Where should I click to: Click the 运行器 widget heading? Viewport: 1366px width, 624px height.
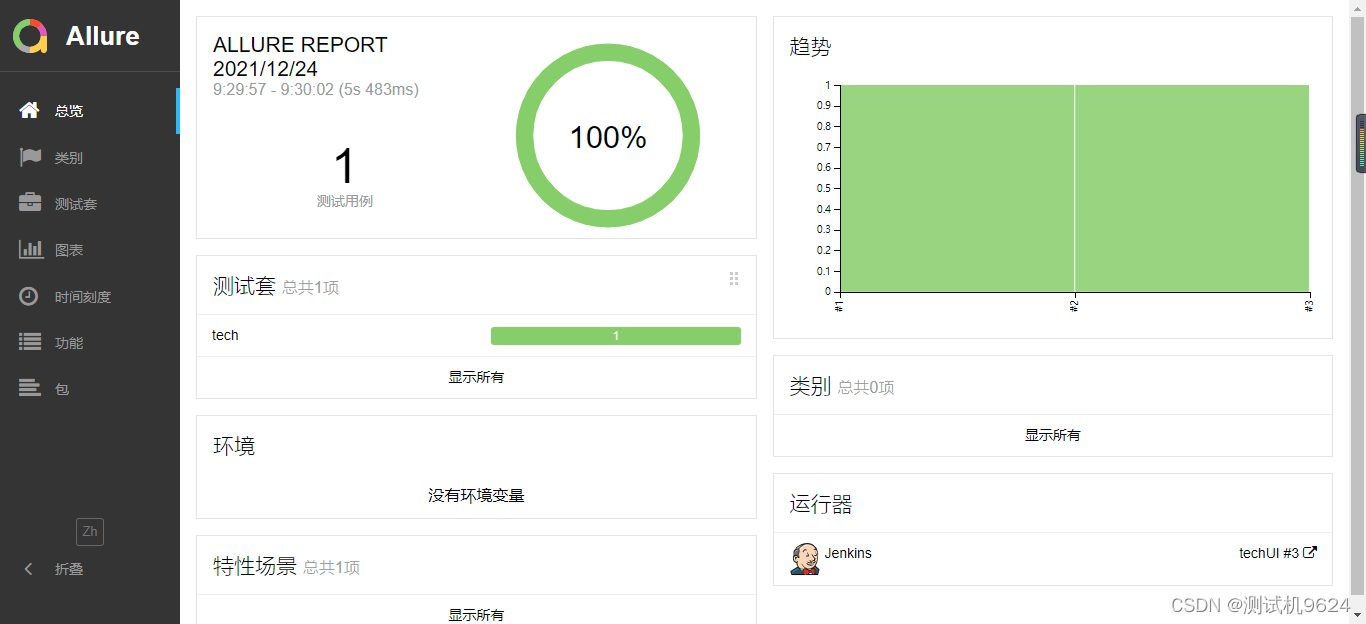(x=821, y=504)
